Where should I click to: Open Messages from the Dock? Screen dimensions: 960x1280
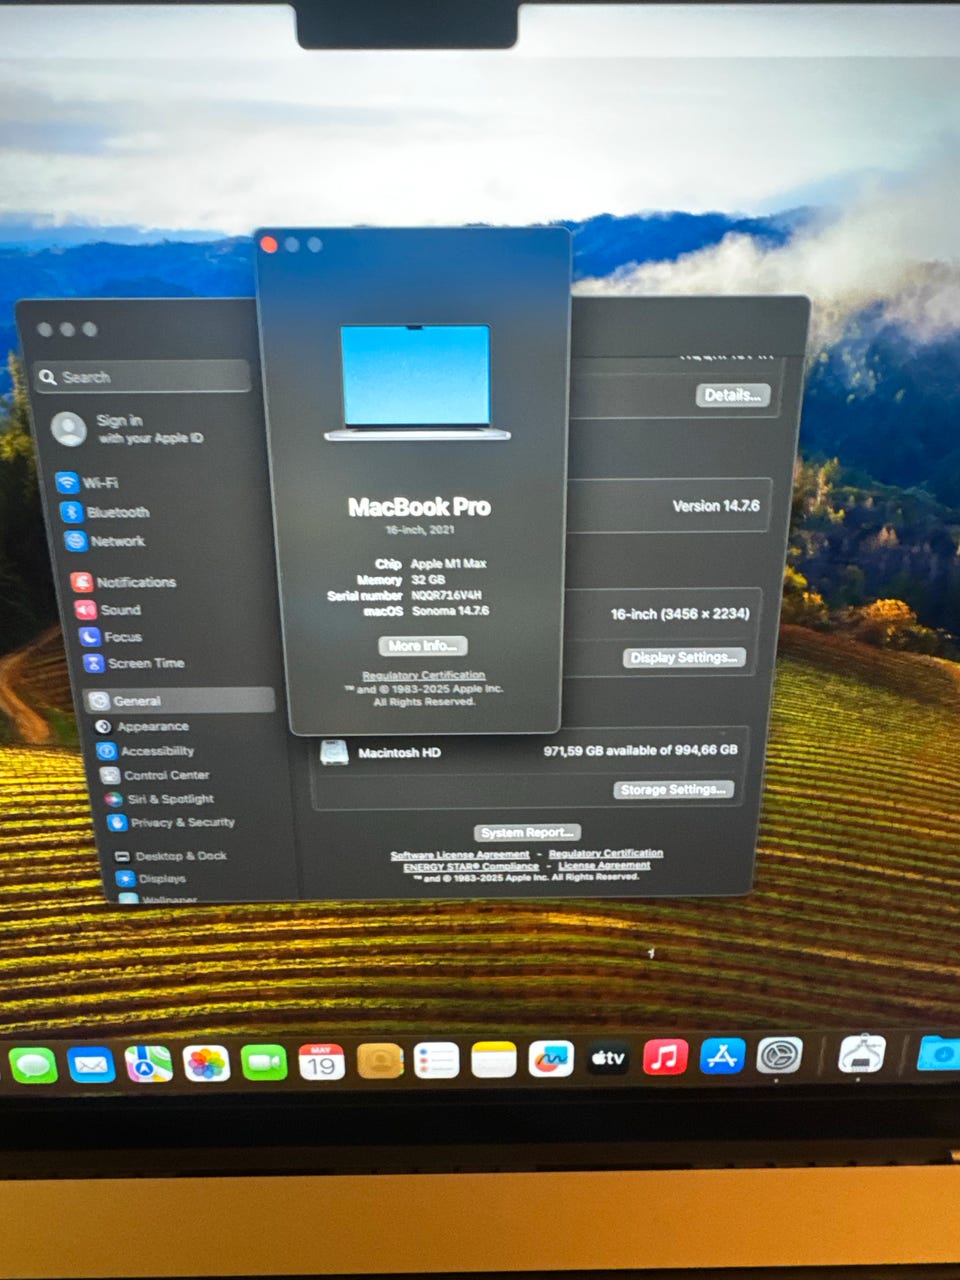click(x=33, y=1064)
